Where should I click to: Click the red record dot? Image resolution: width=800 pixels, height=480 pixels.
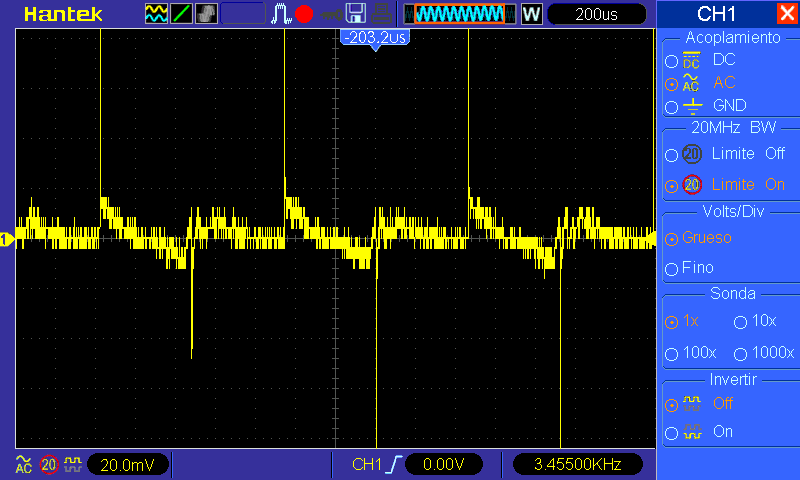tap(304, 14)
